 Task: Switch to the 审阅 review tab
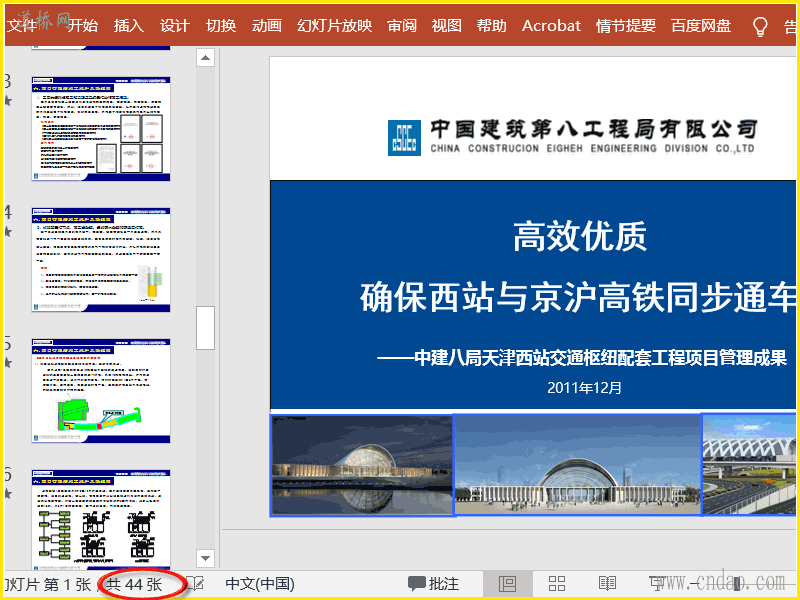click(x=402, y=26)
